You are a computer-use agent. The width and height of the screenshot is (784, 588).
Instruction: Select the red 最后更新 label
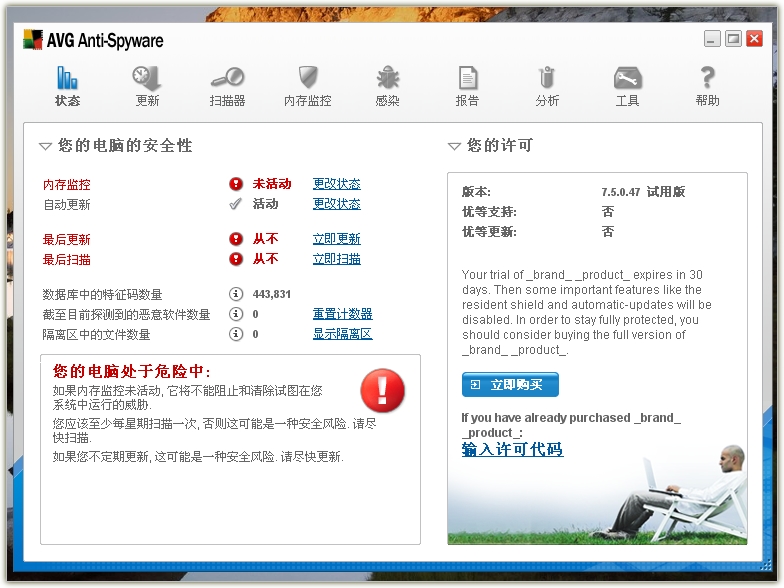[x=66, y=240]
